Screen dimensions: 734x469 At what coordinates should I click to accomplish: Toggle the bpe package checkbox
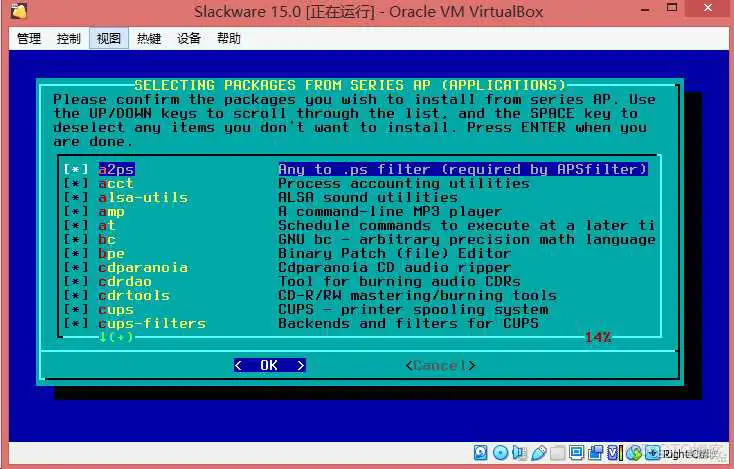[76, 253]
